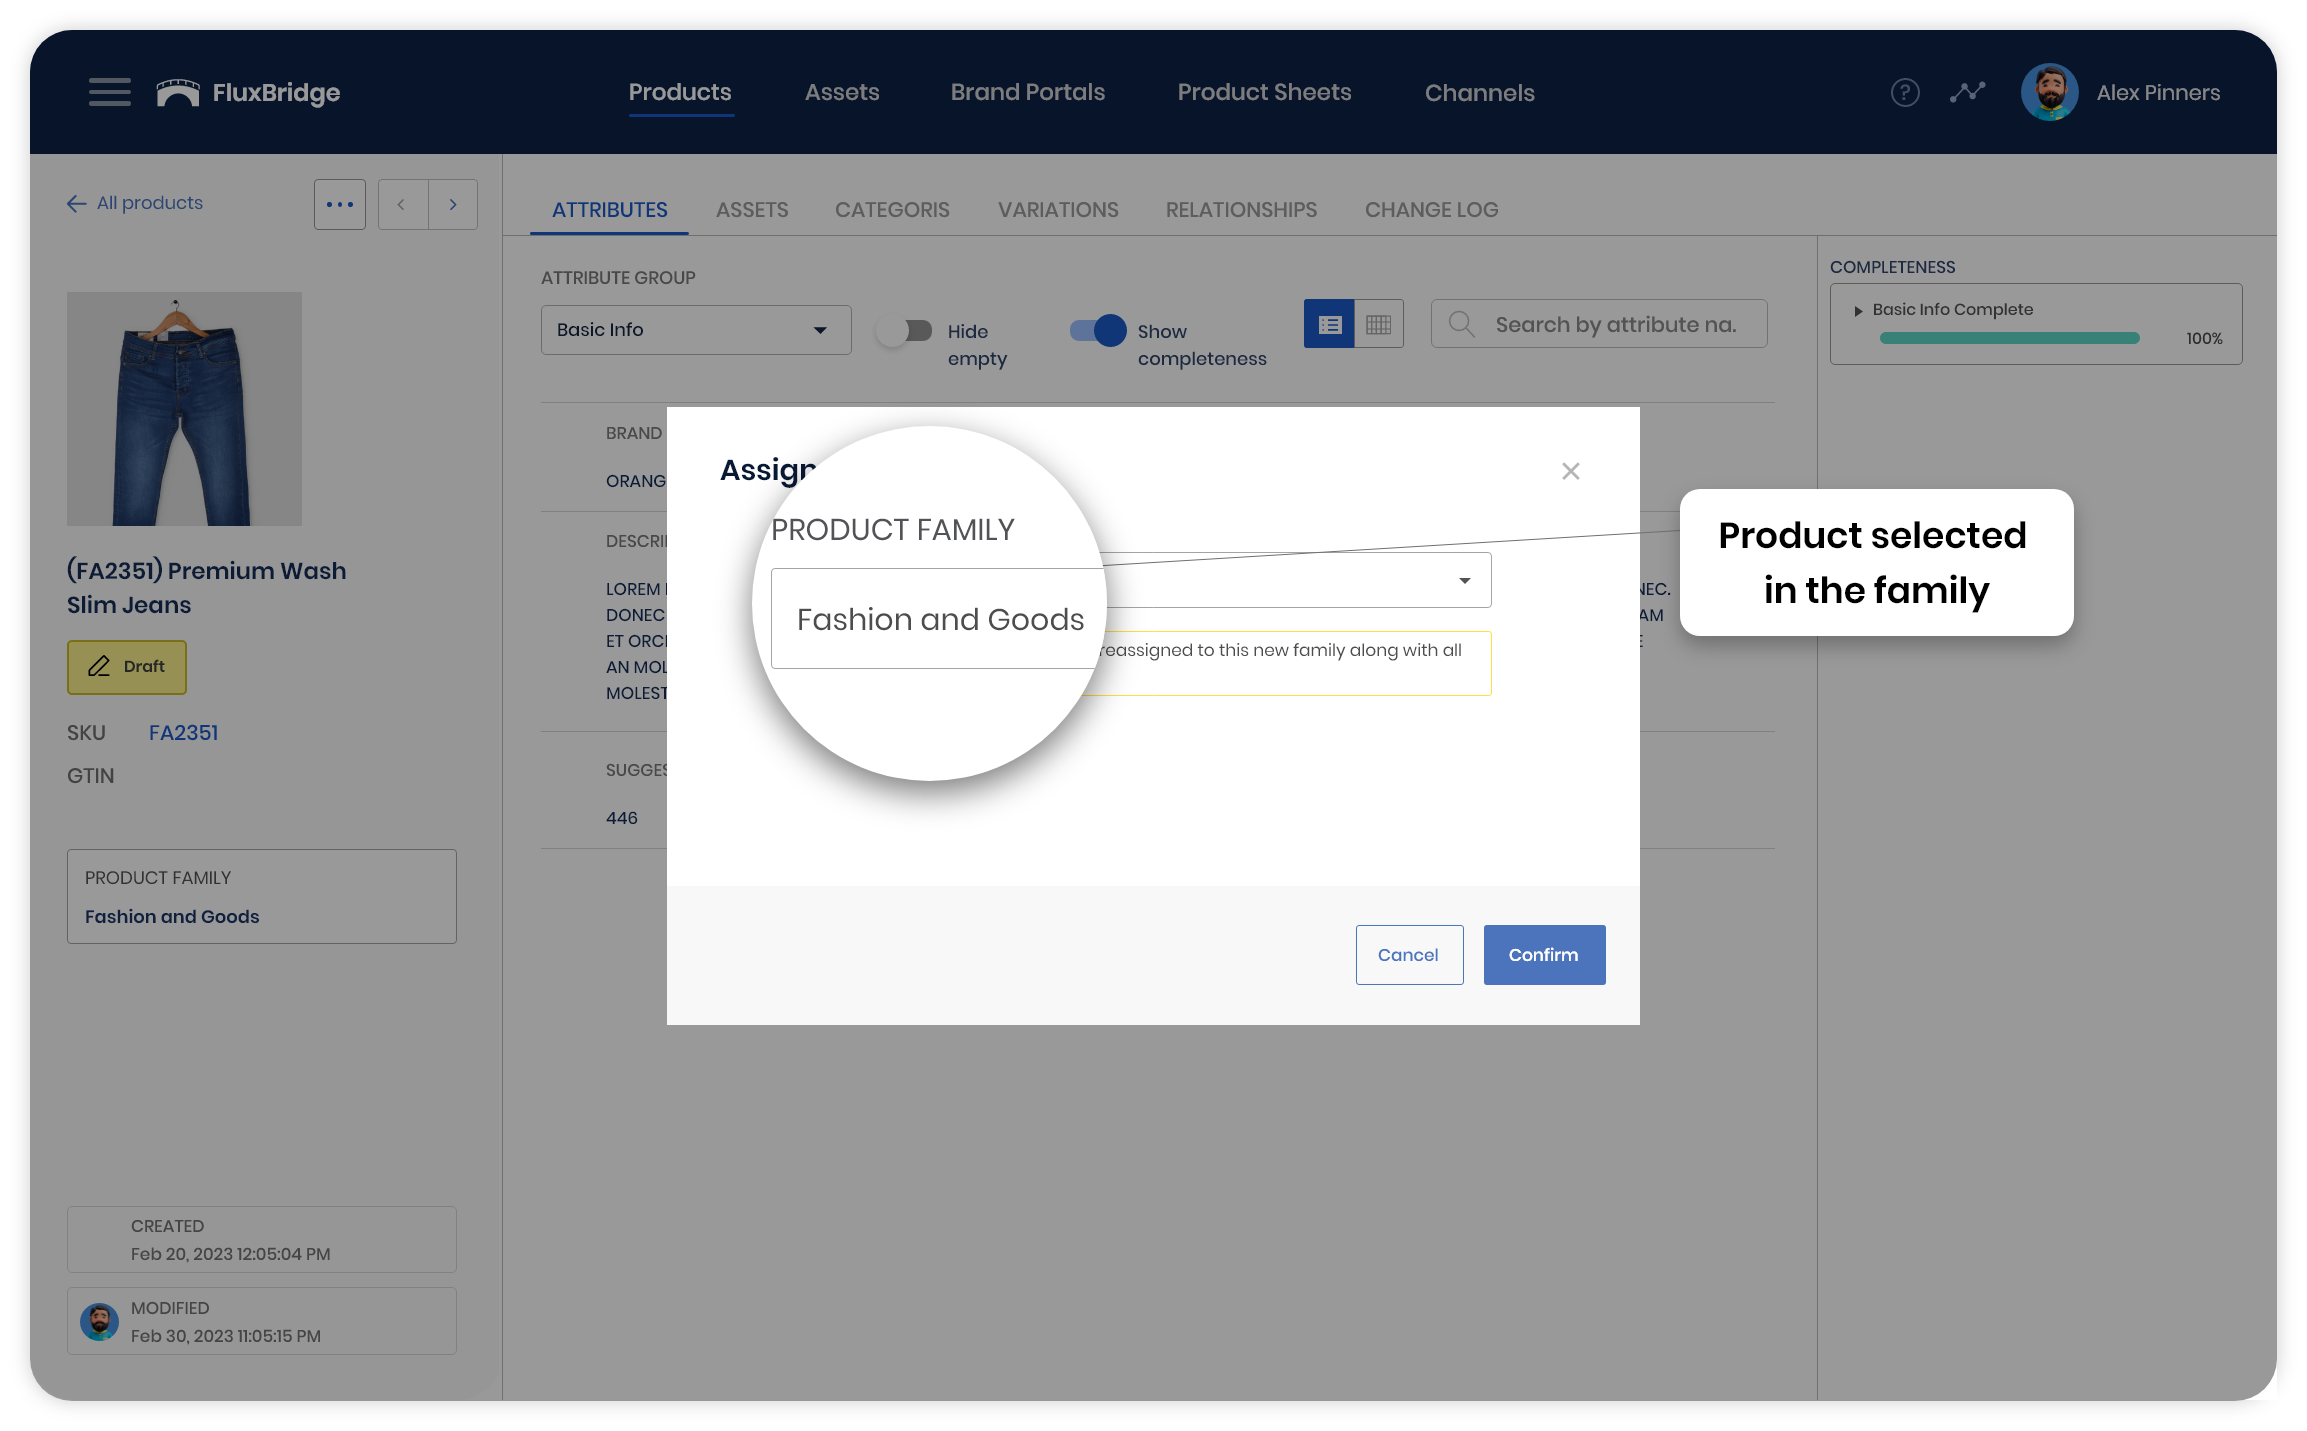Switch to the Variations tab

[x=1058, y=210]
